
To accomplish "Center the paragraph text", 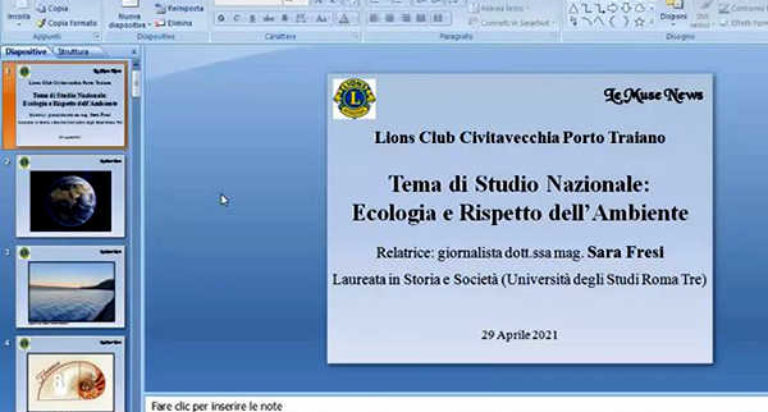I will pos(390,18).
